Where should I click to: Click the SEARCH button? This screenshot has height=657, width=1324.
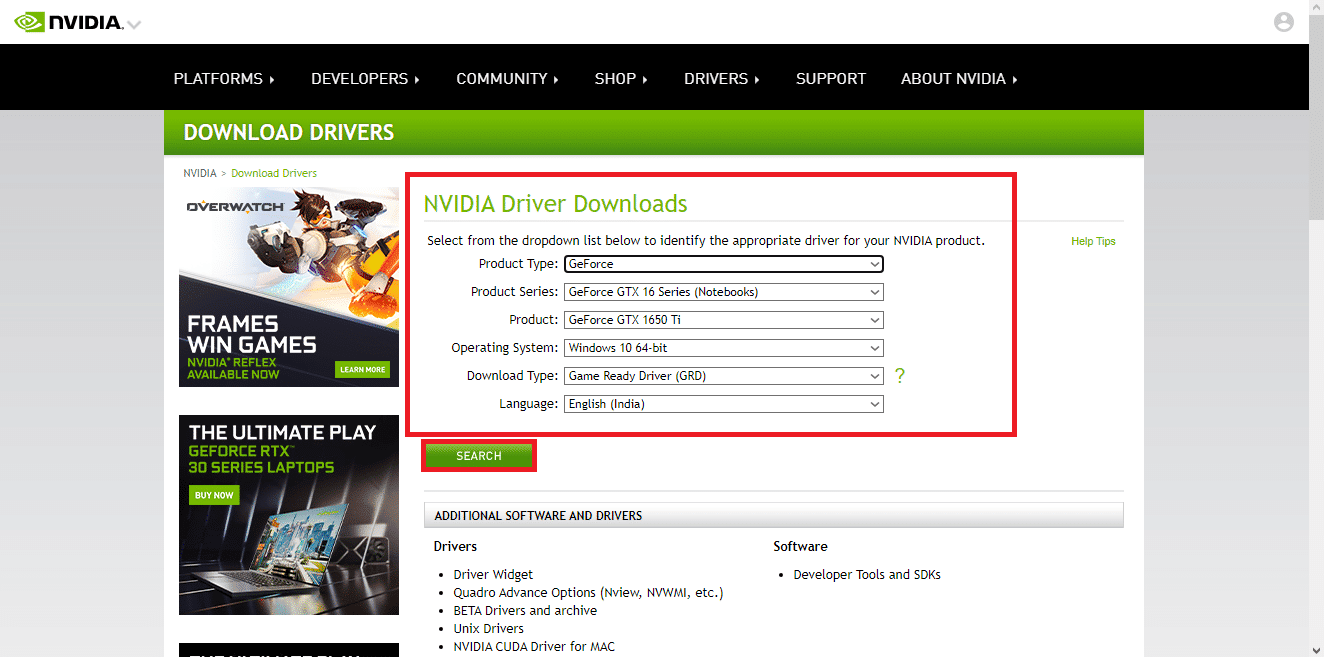point(479,455)
